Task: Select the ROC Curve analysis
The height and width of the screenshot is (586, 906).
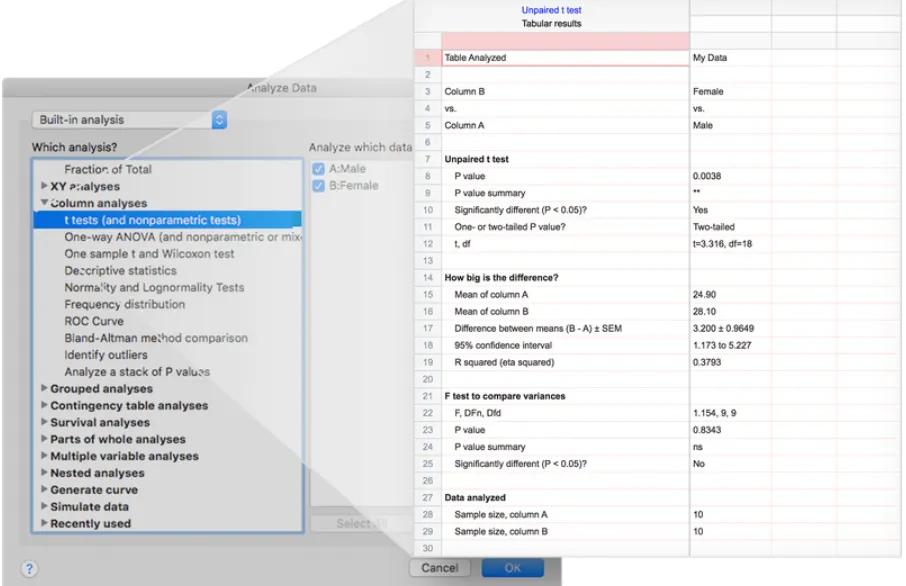Action: click(x=94, y=321)
